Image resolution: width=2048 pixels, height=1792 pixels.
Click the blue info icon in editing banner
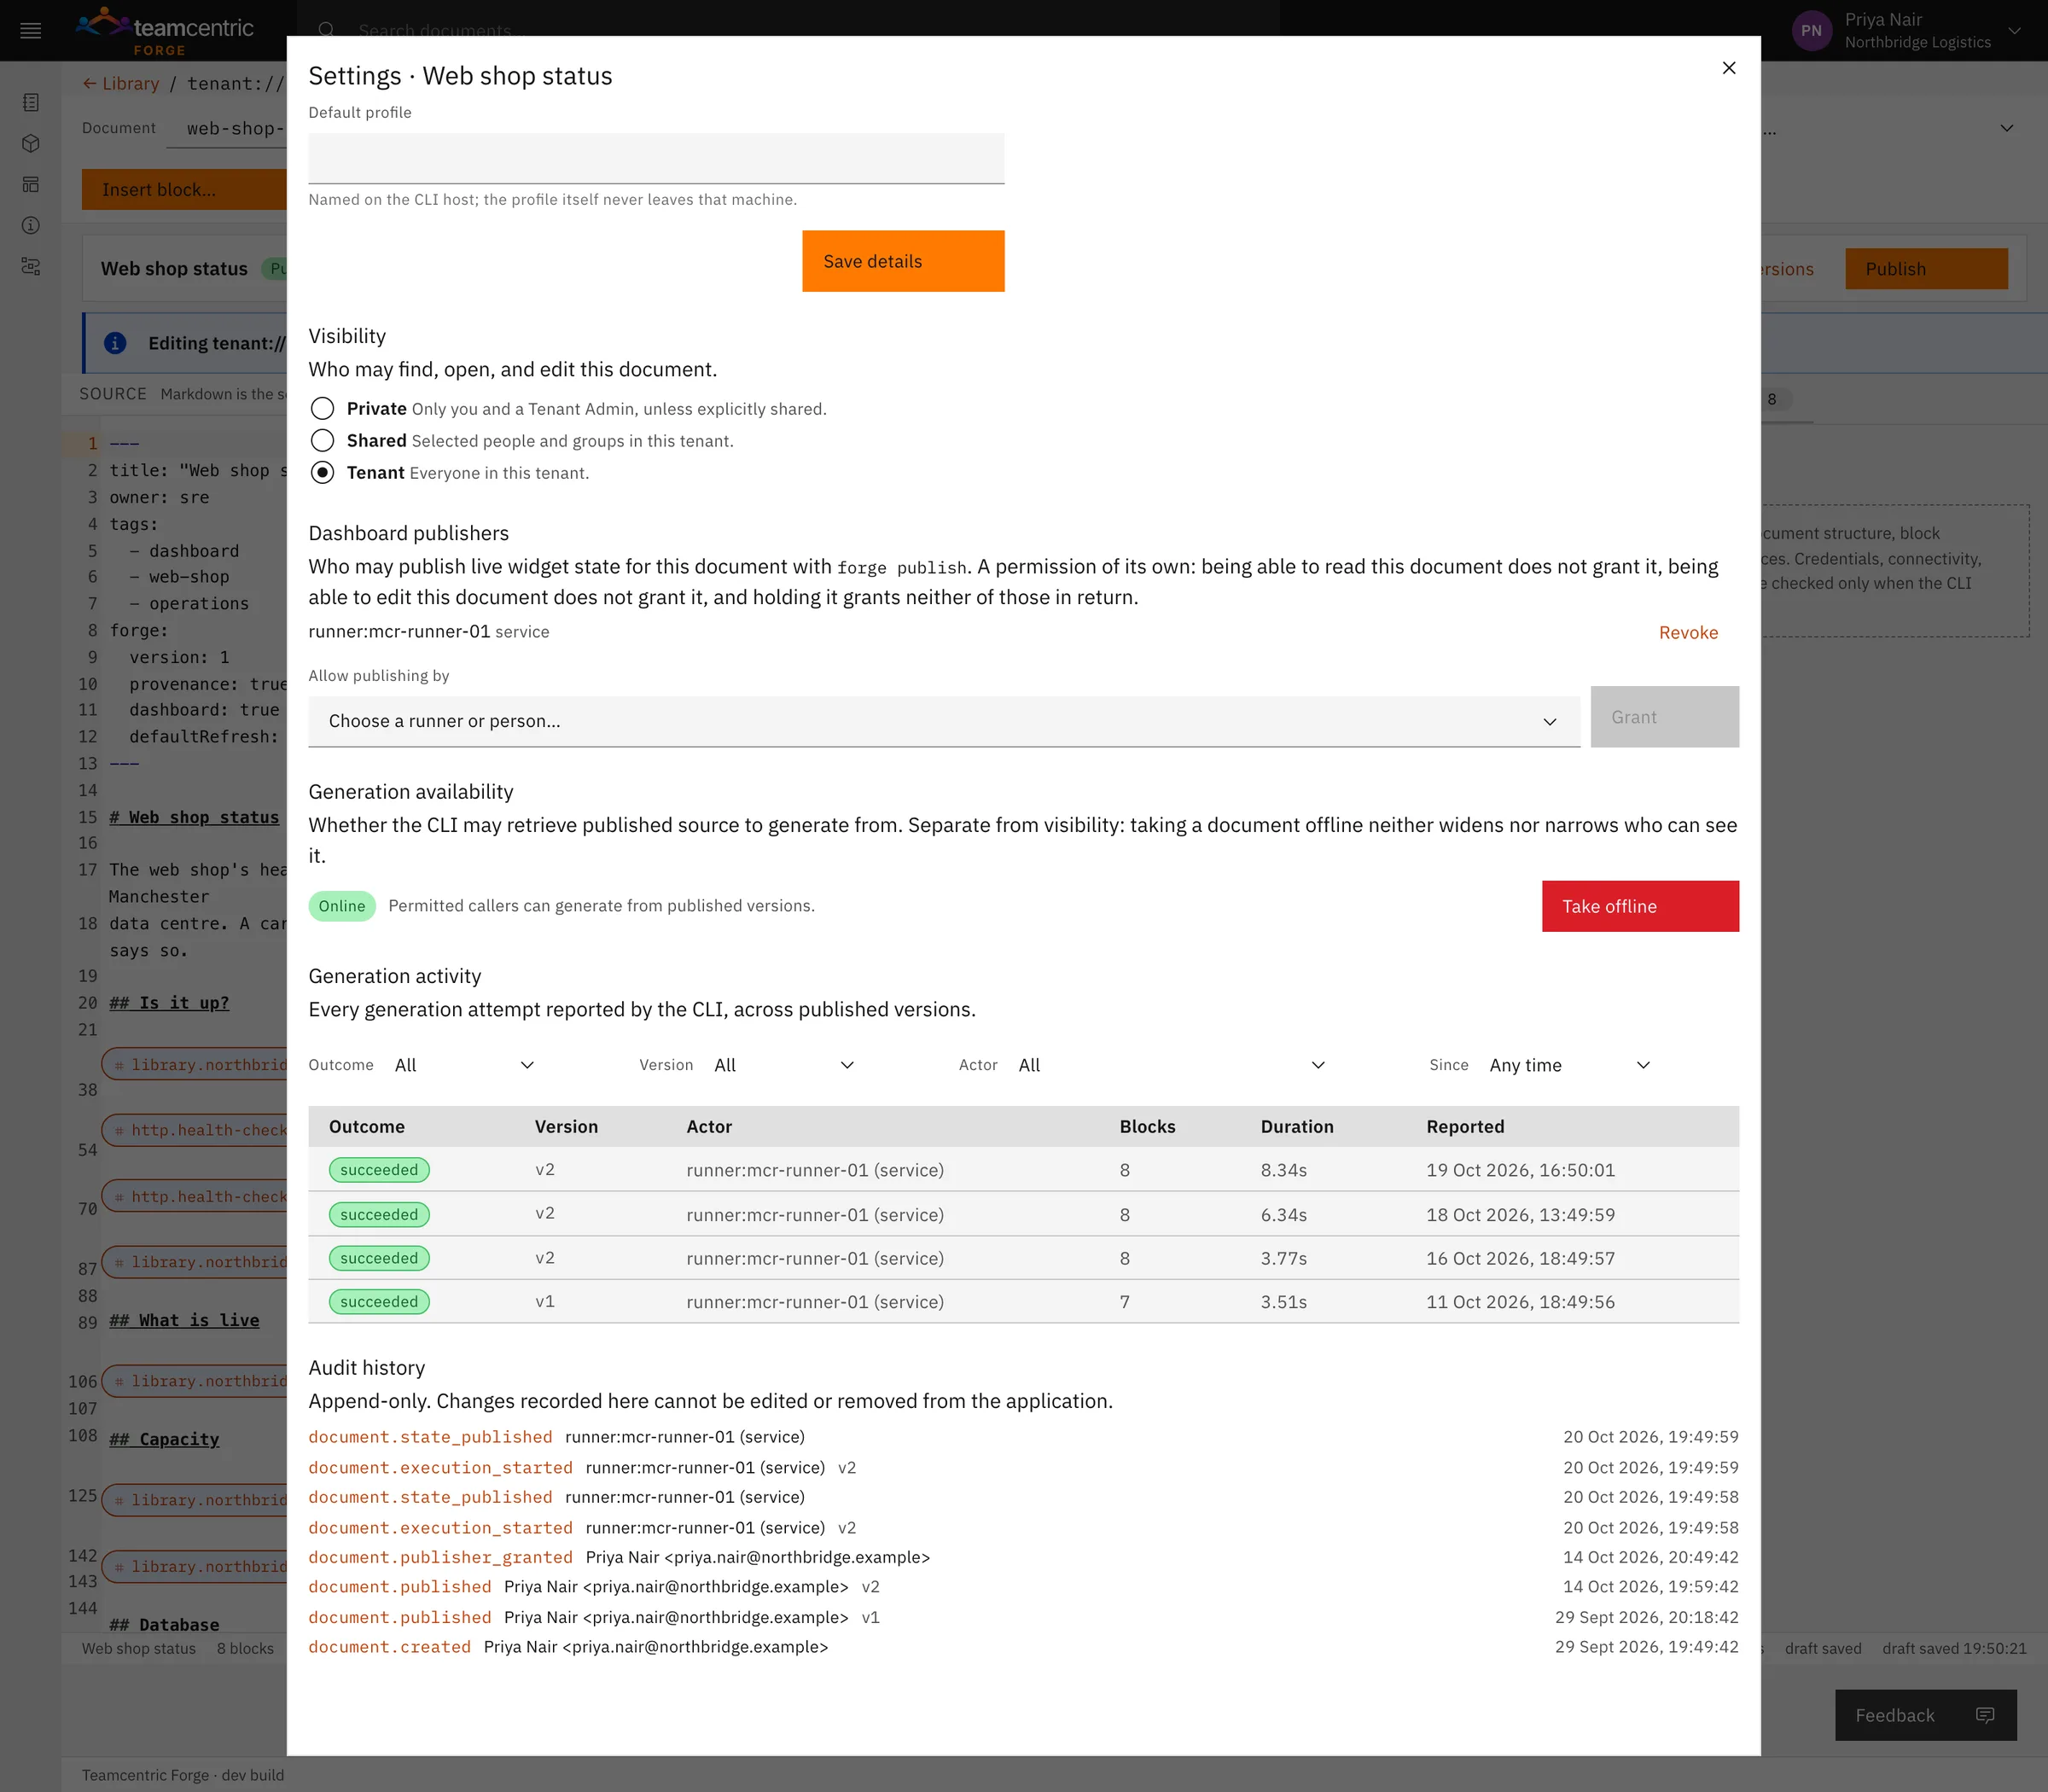pyautogui.click(x=115, y=343)
